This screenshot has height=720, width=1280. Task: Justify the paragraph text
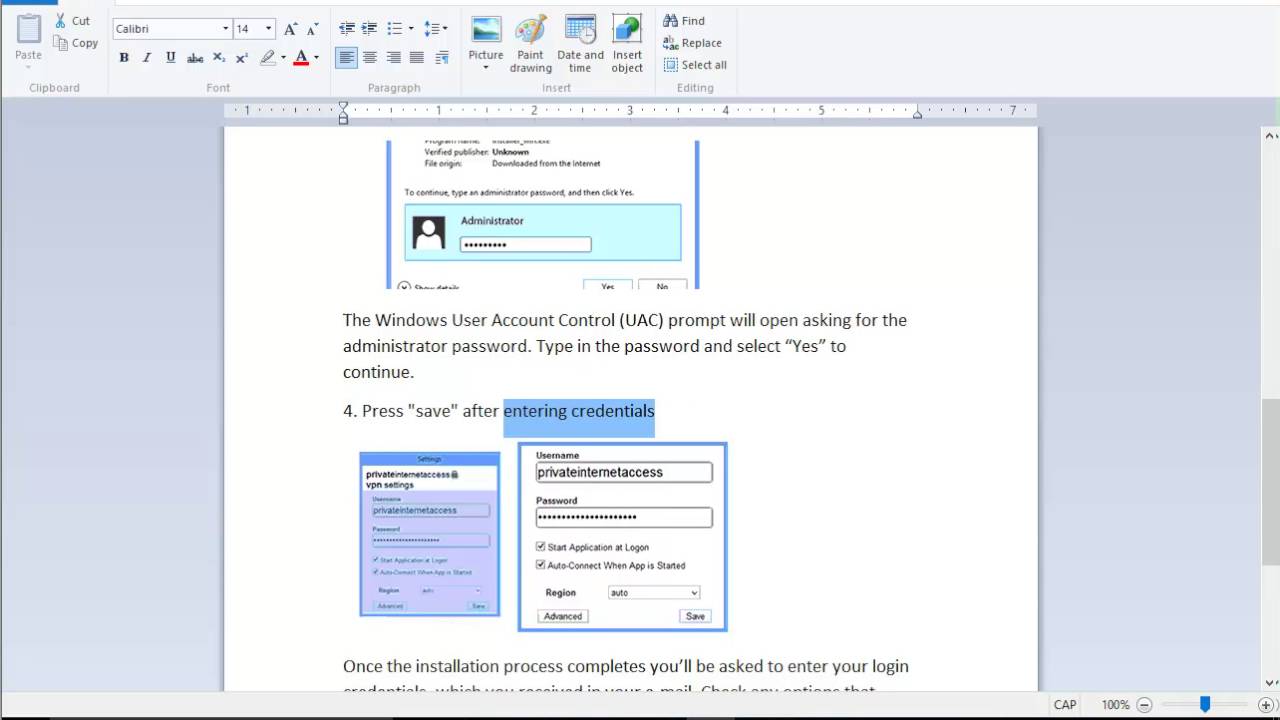click(x=417, y=58)
